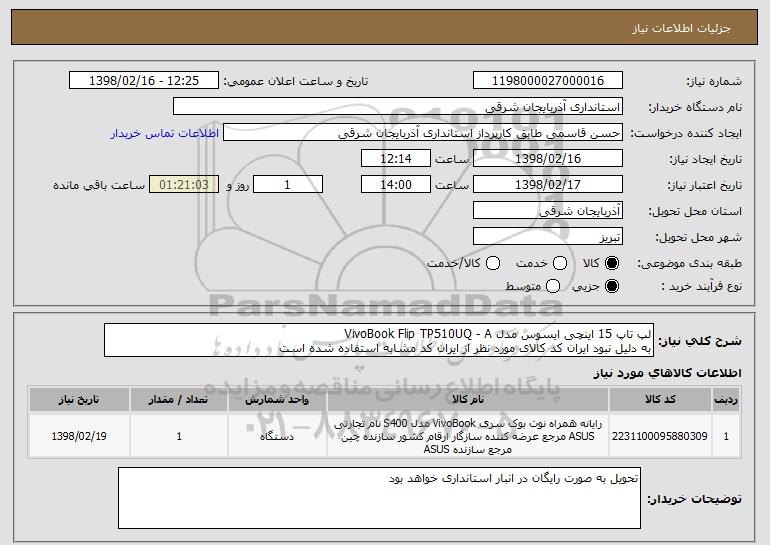Click the تعداد / مقدار column header
This screenshot has height=545, width=770.
179,400
